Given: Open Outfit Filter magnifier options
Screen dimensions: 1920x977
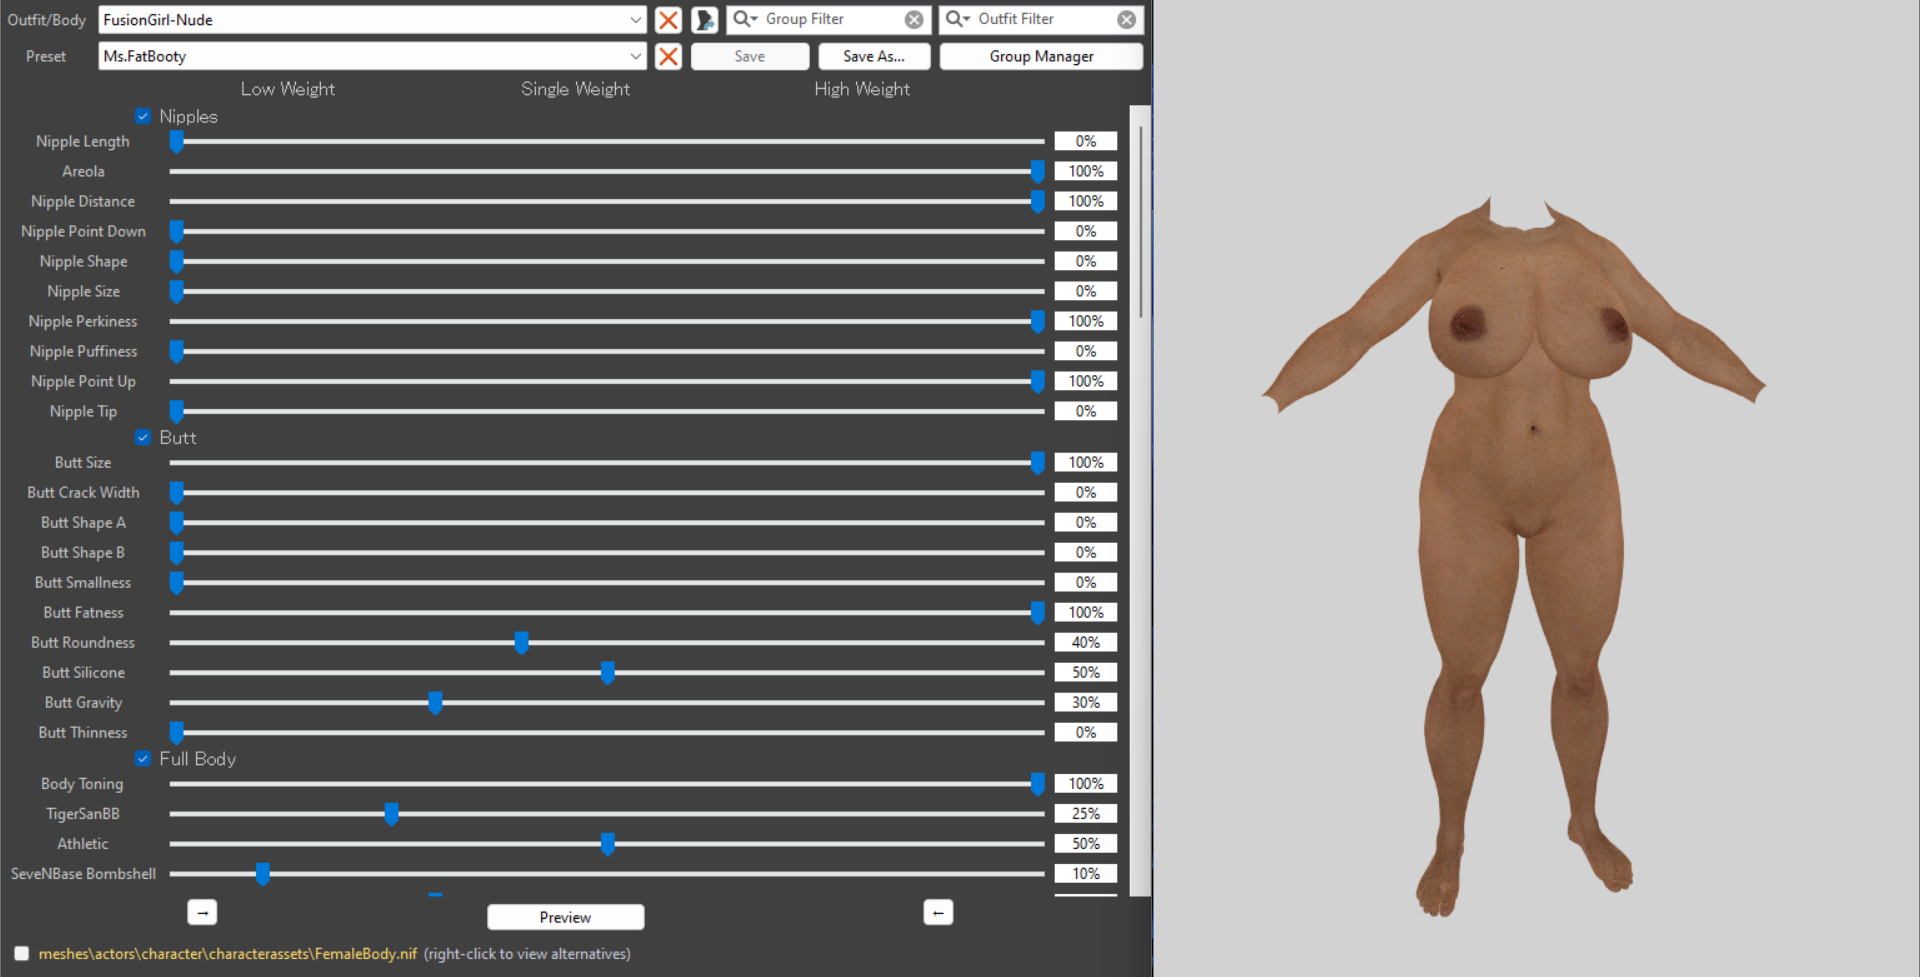Looking at the screenshot, I should point(958,19).
